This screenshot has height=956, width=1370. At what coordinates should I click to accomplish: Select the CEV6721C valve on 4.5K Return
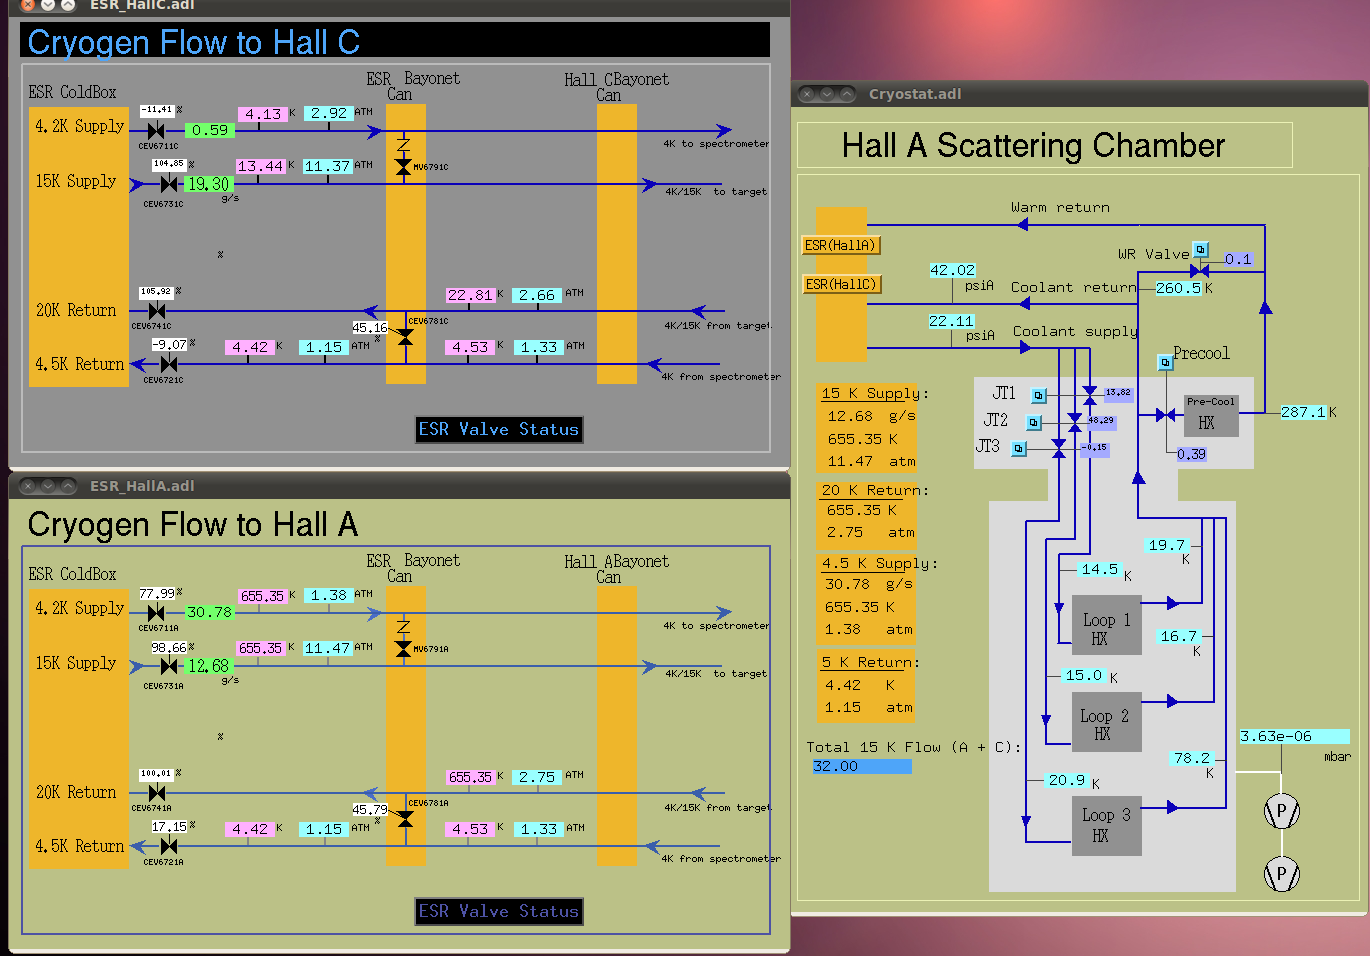[169, 364]
